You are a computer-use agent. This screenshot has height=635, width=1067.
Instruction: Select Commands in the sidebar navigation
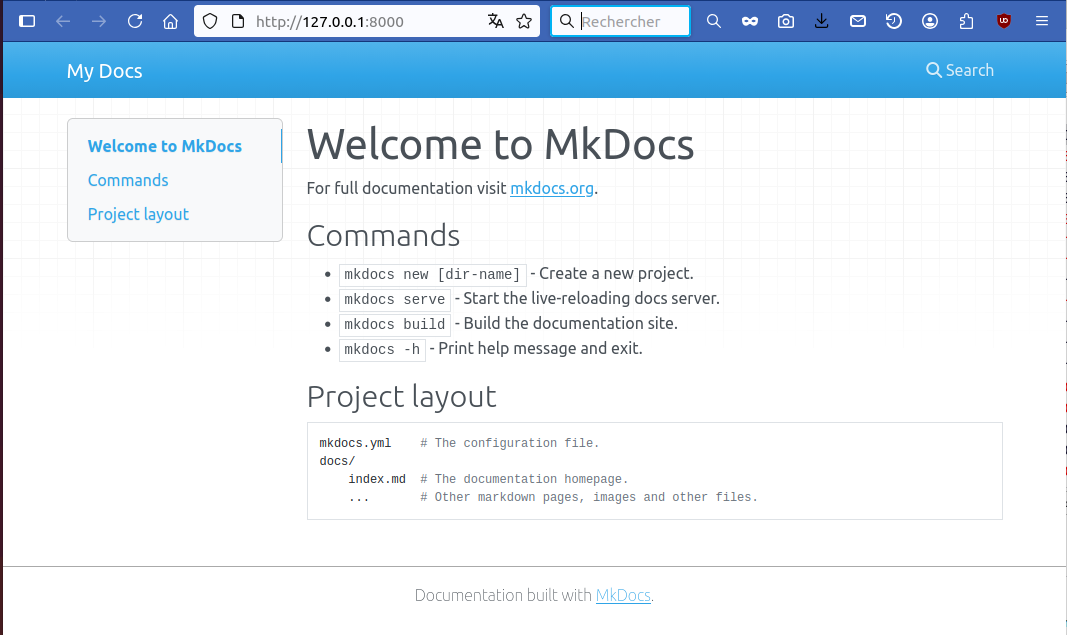pyautogui.click(x=128, y=180)
